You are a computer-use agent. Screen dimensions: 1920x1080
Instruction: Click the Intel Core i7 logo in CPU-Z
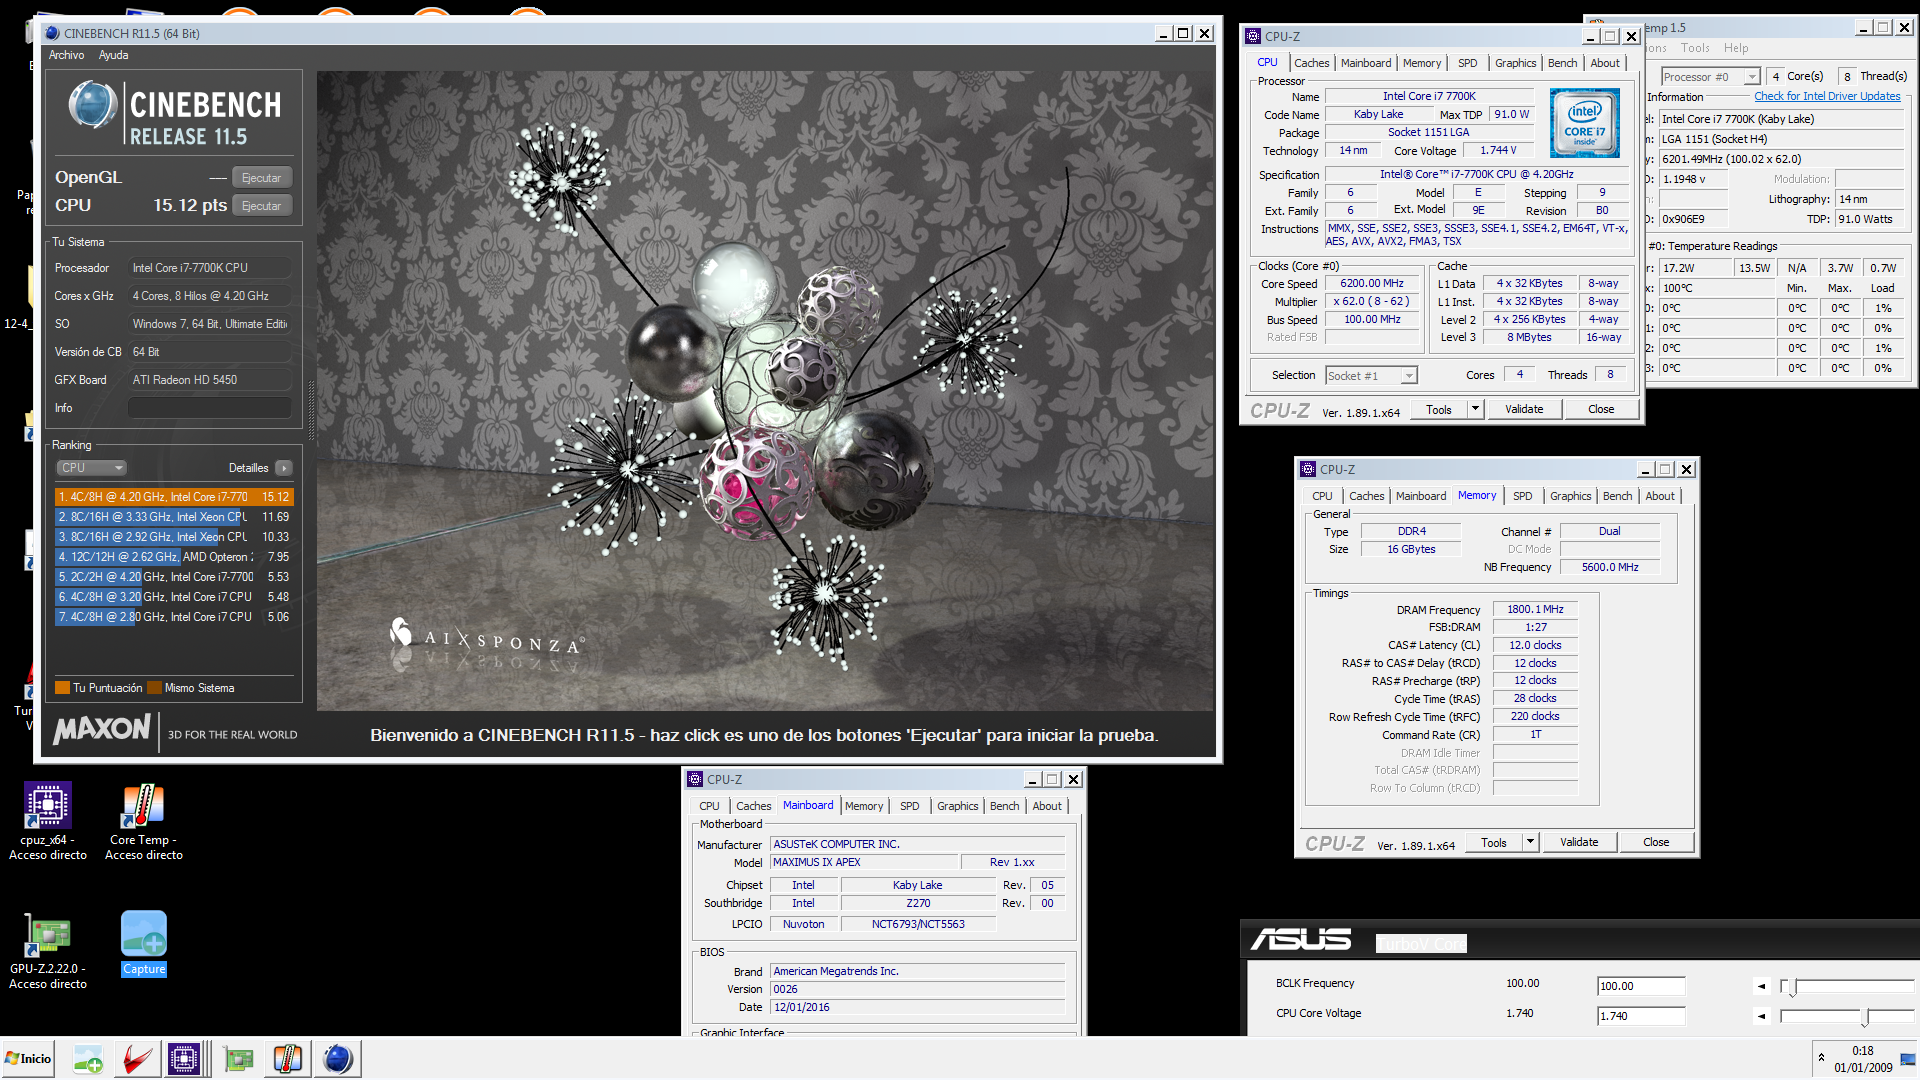point(1584,123)
